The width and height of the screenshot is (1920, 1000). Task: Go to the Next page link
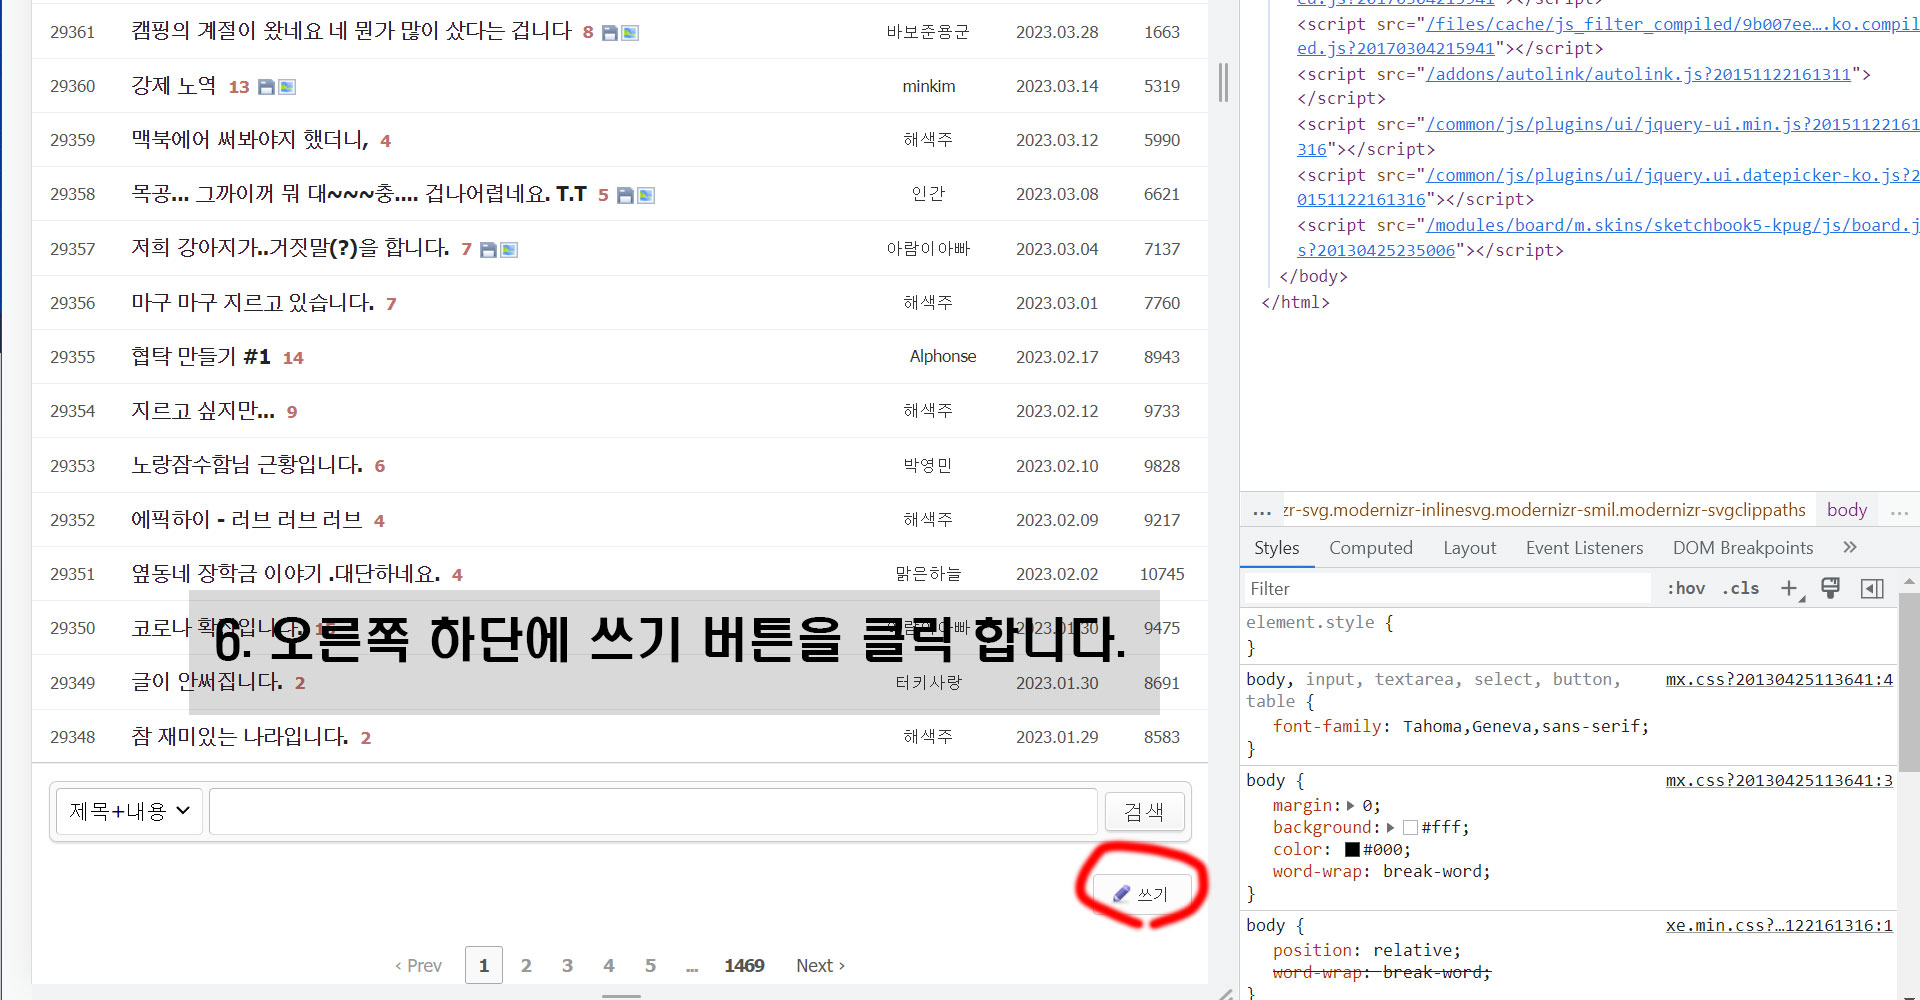click(x=820, y=966)
